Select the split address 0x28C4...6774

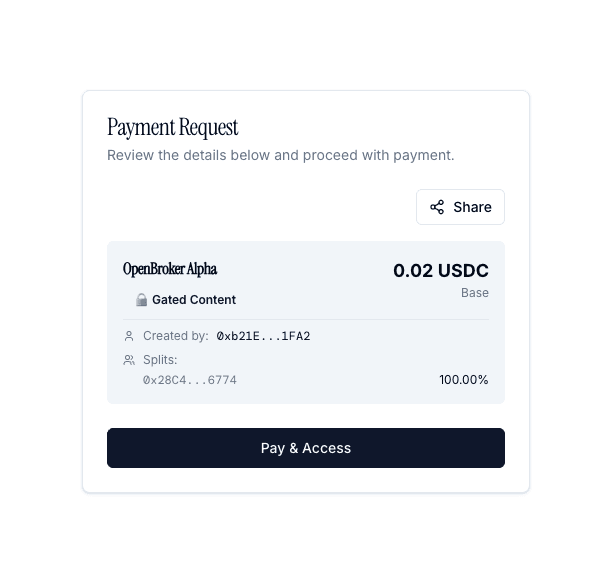(190, 380)
